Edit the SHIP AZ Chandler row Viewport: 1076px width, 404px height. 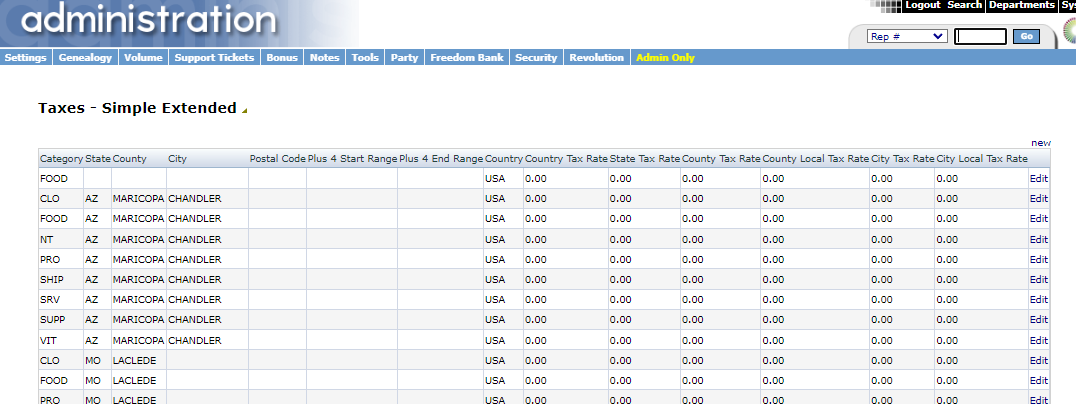tap(1038, 279)
